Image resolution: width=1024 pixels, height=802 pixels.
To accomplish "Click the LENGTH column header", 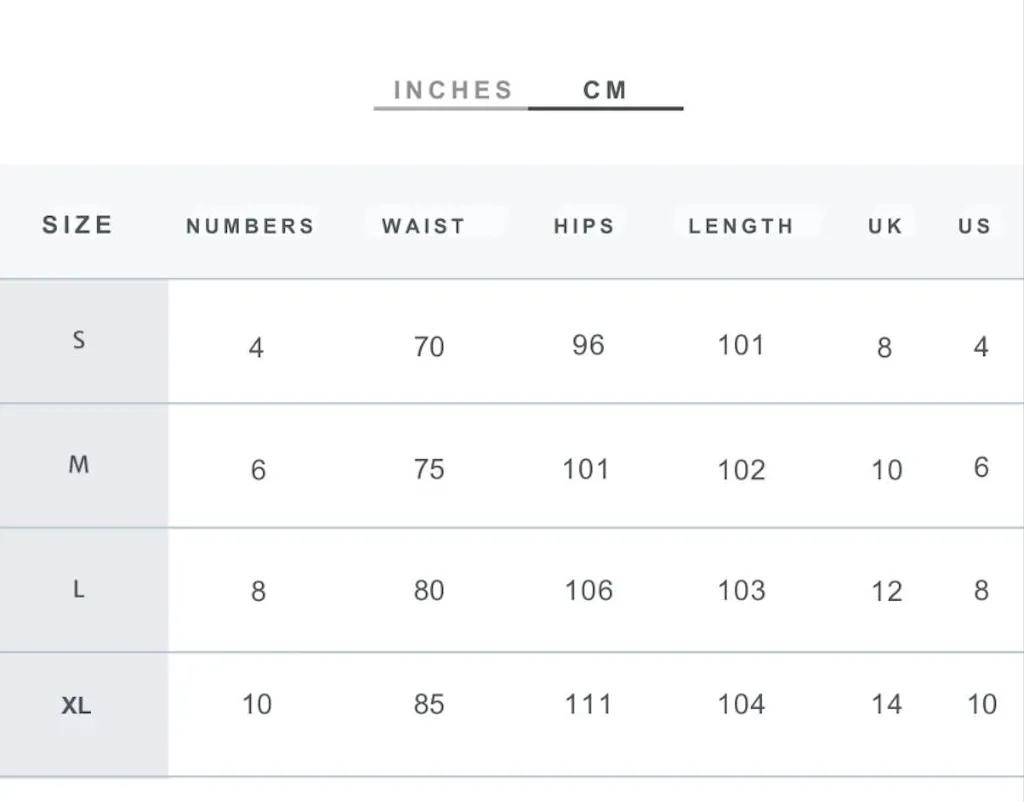I will tap(741, 226).
